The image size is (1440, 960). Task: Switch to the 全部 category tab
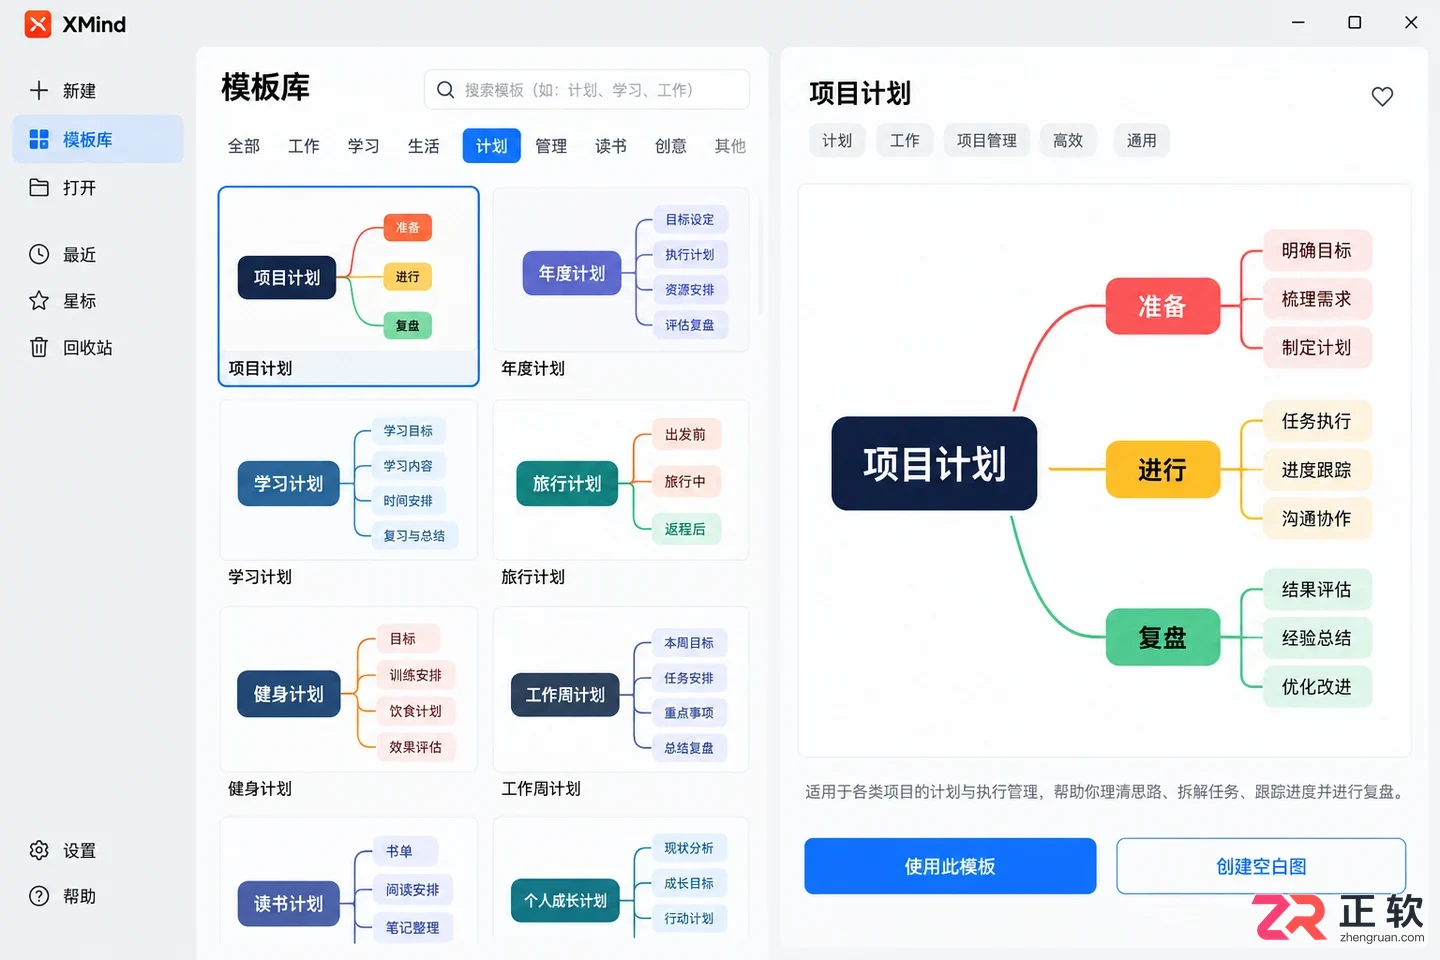pyautogui.click(x=244, y=146)
